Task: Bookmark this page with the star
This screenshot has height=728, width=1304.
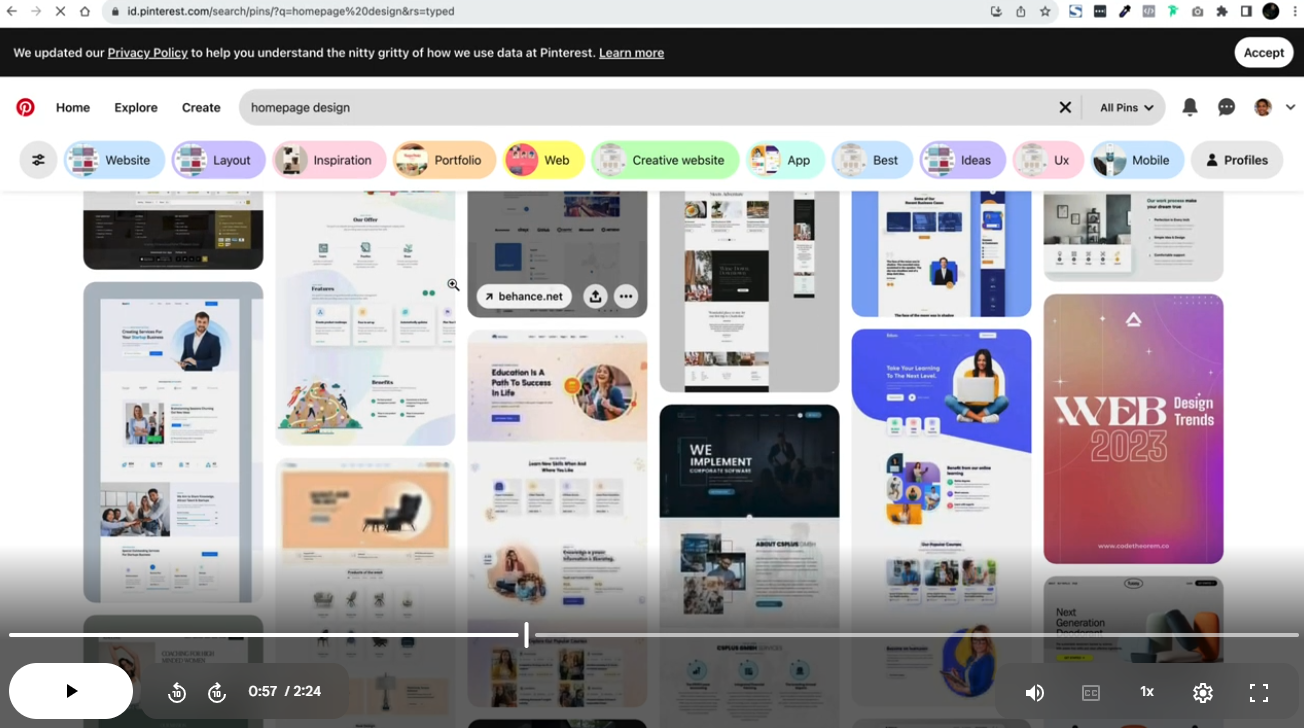Action: pos(1045,11)
